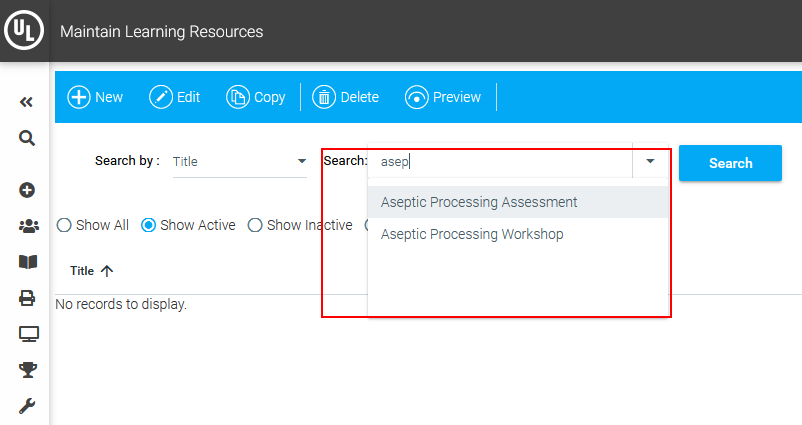Toggle the search box dropdown arrow
Viewport: 802px width, 425px height.
650,161
